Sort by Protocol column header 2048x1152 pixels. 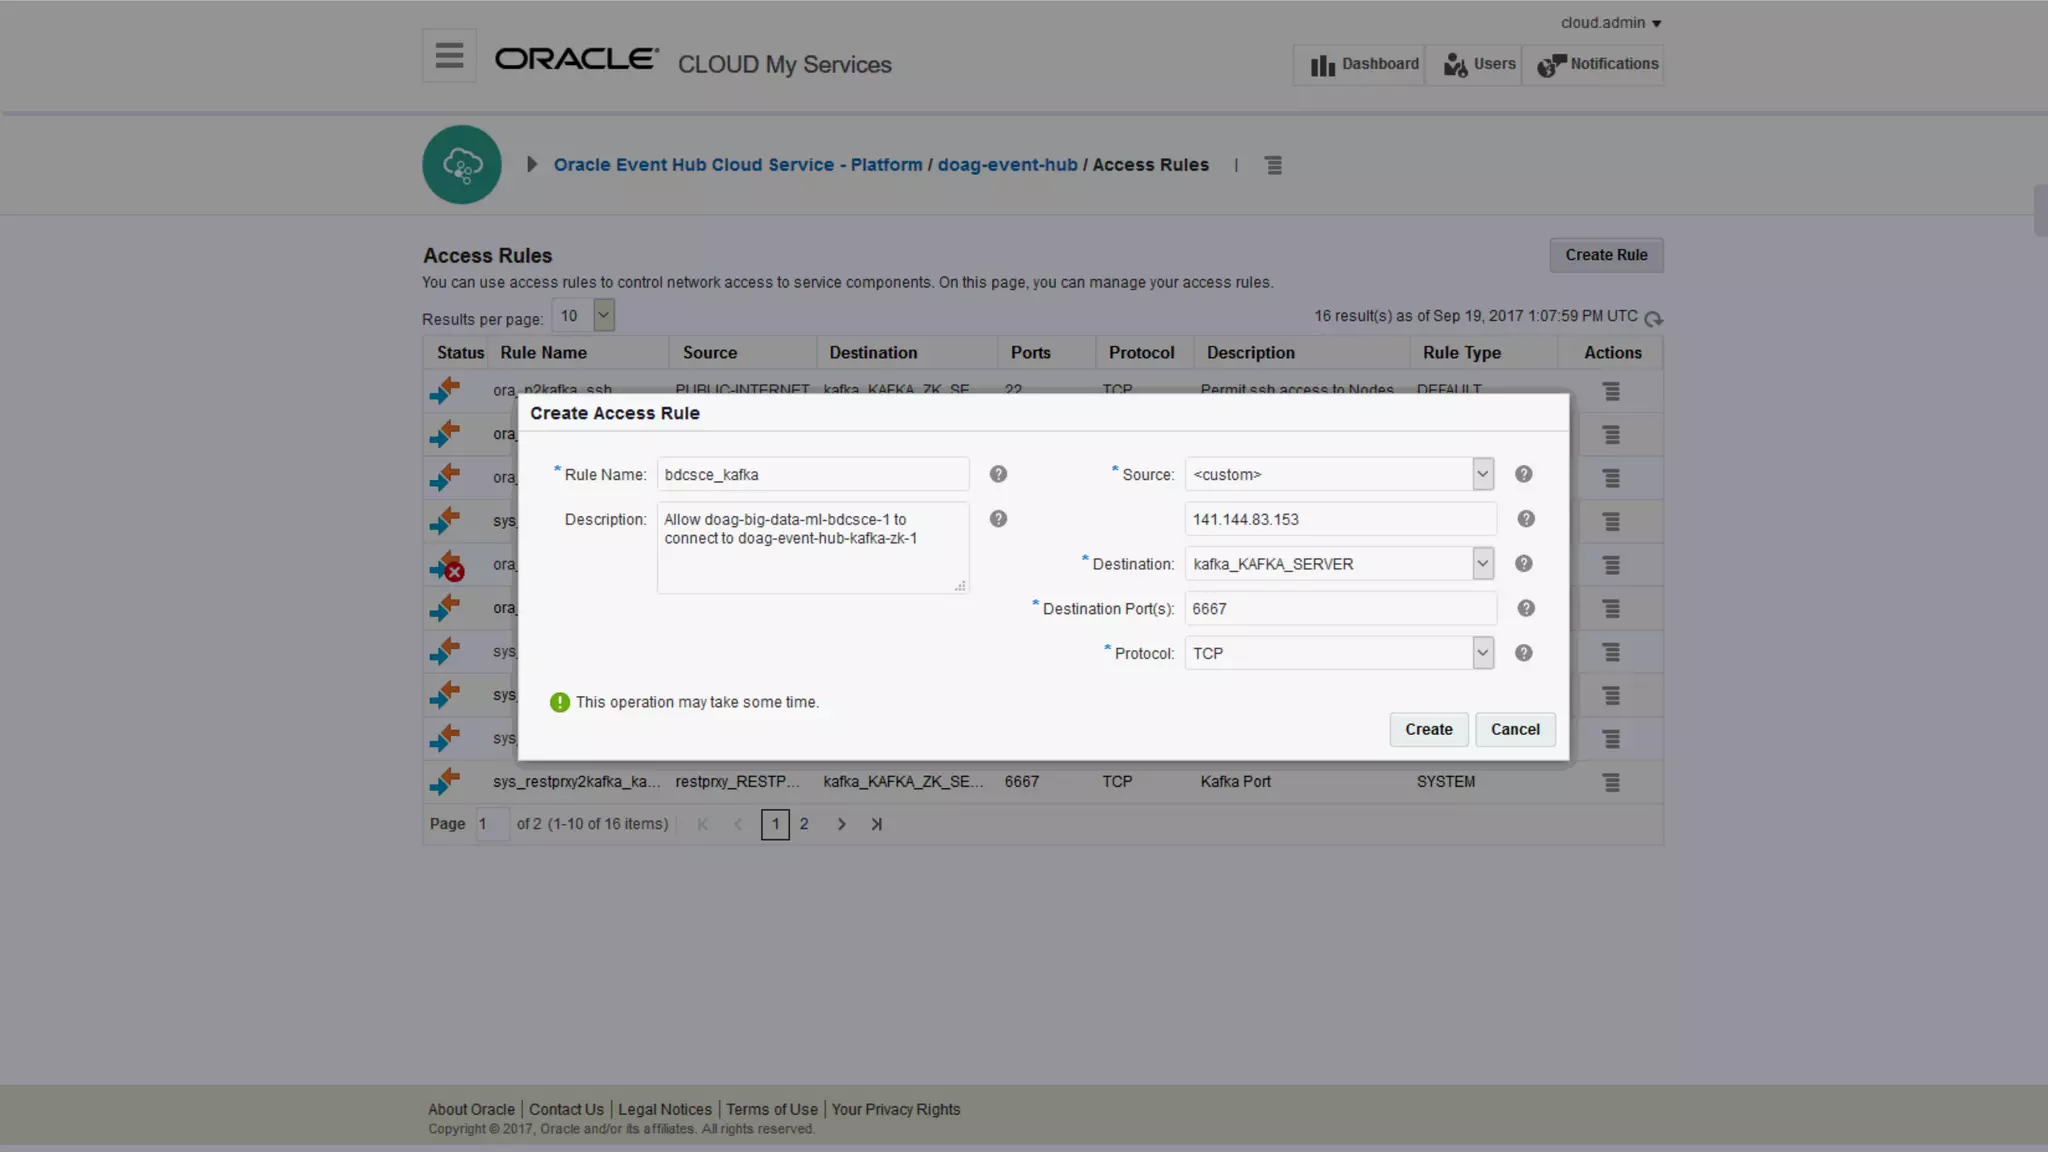click(1141, 353)
